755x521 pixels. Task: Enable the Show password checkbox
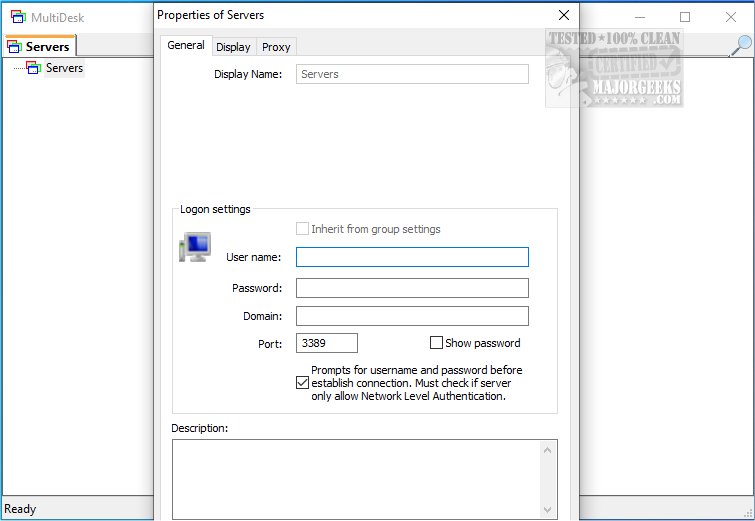coord(436,343)
